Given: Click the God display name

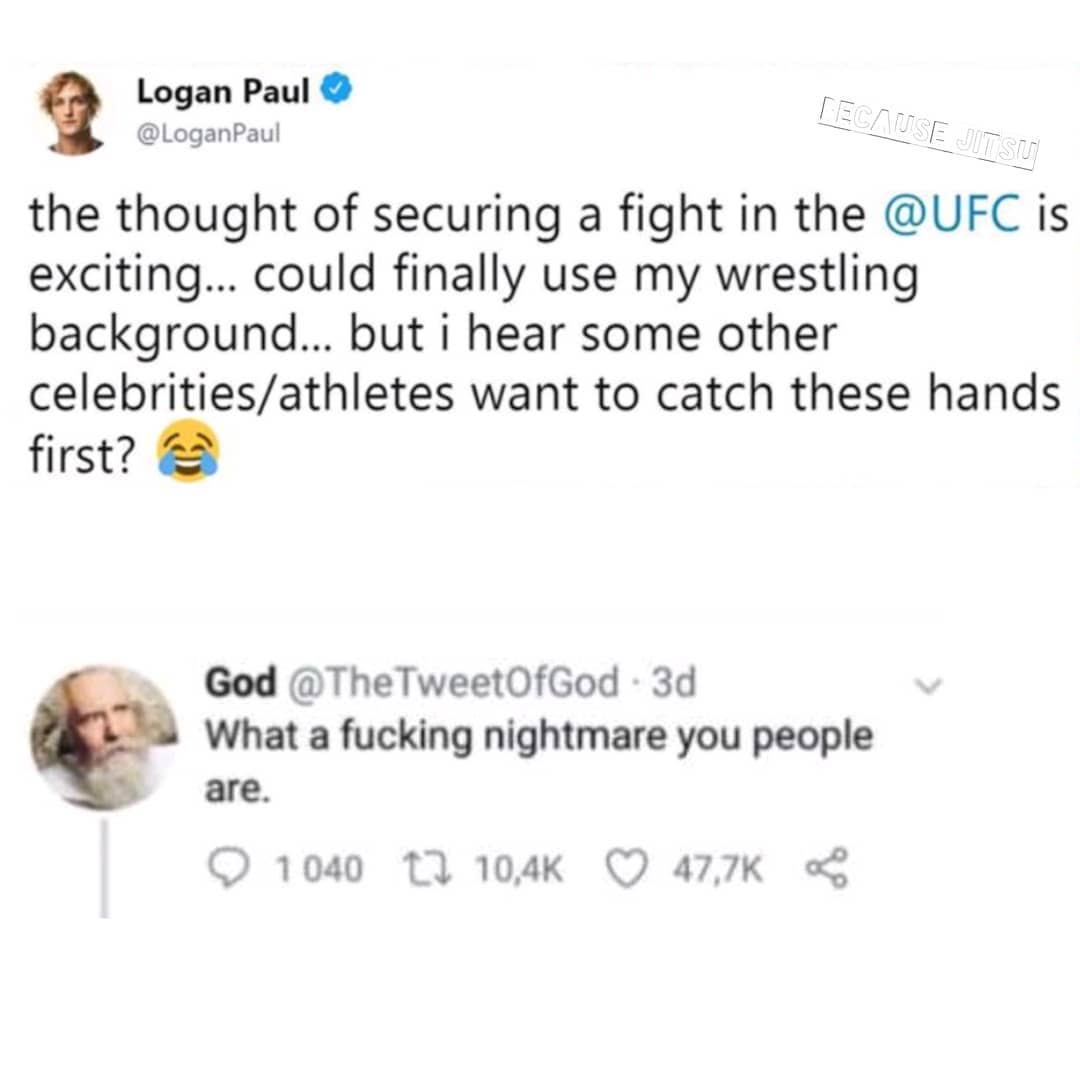Looking at the screenshot, I should pos(241,682).
